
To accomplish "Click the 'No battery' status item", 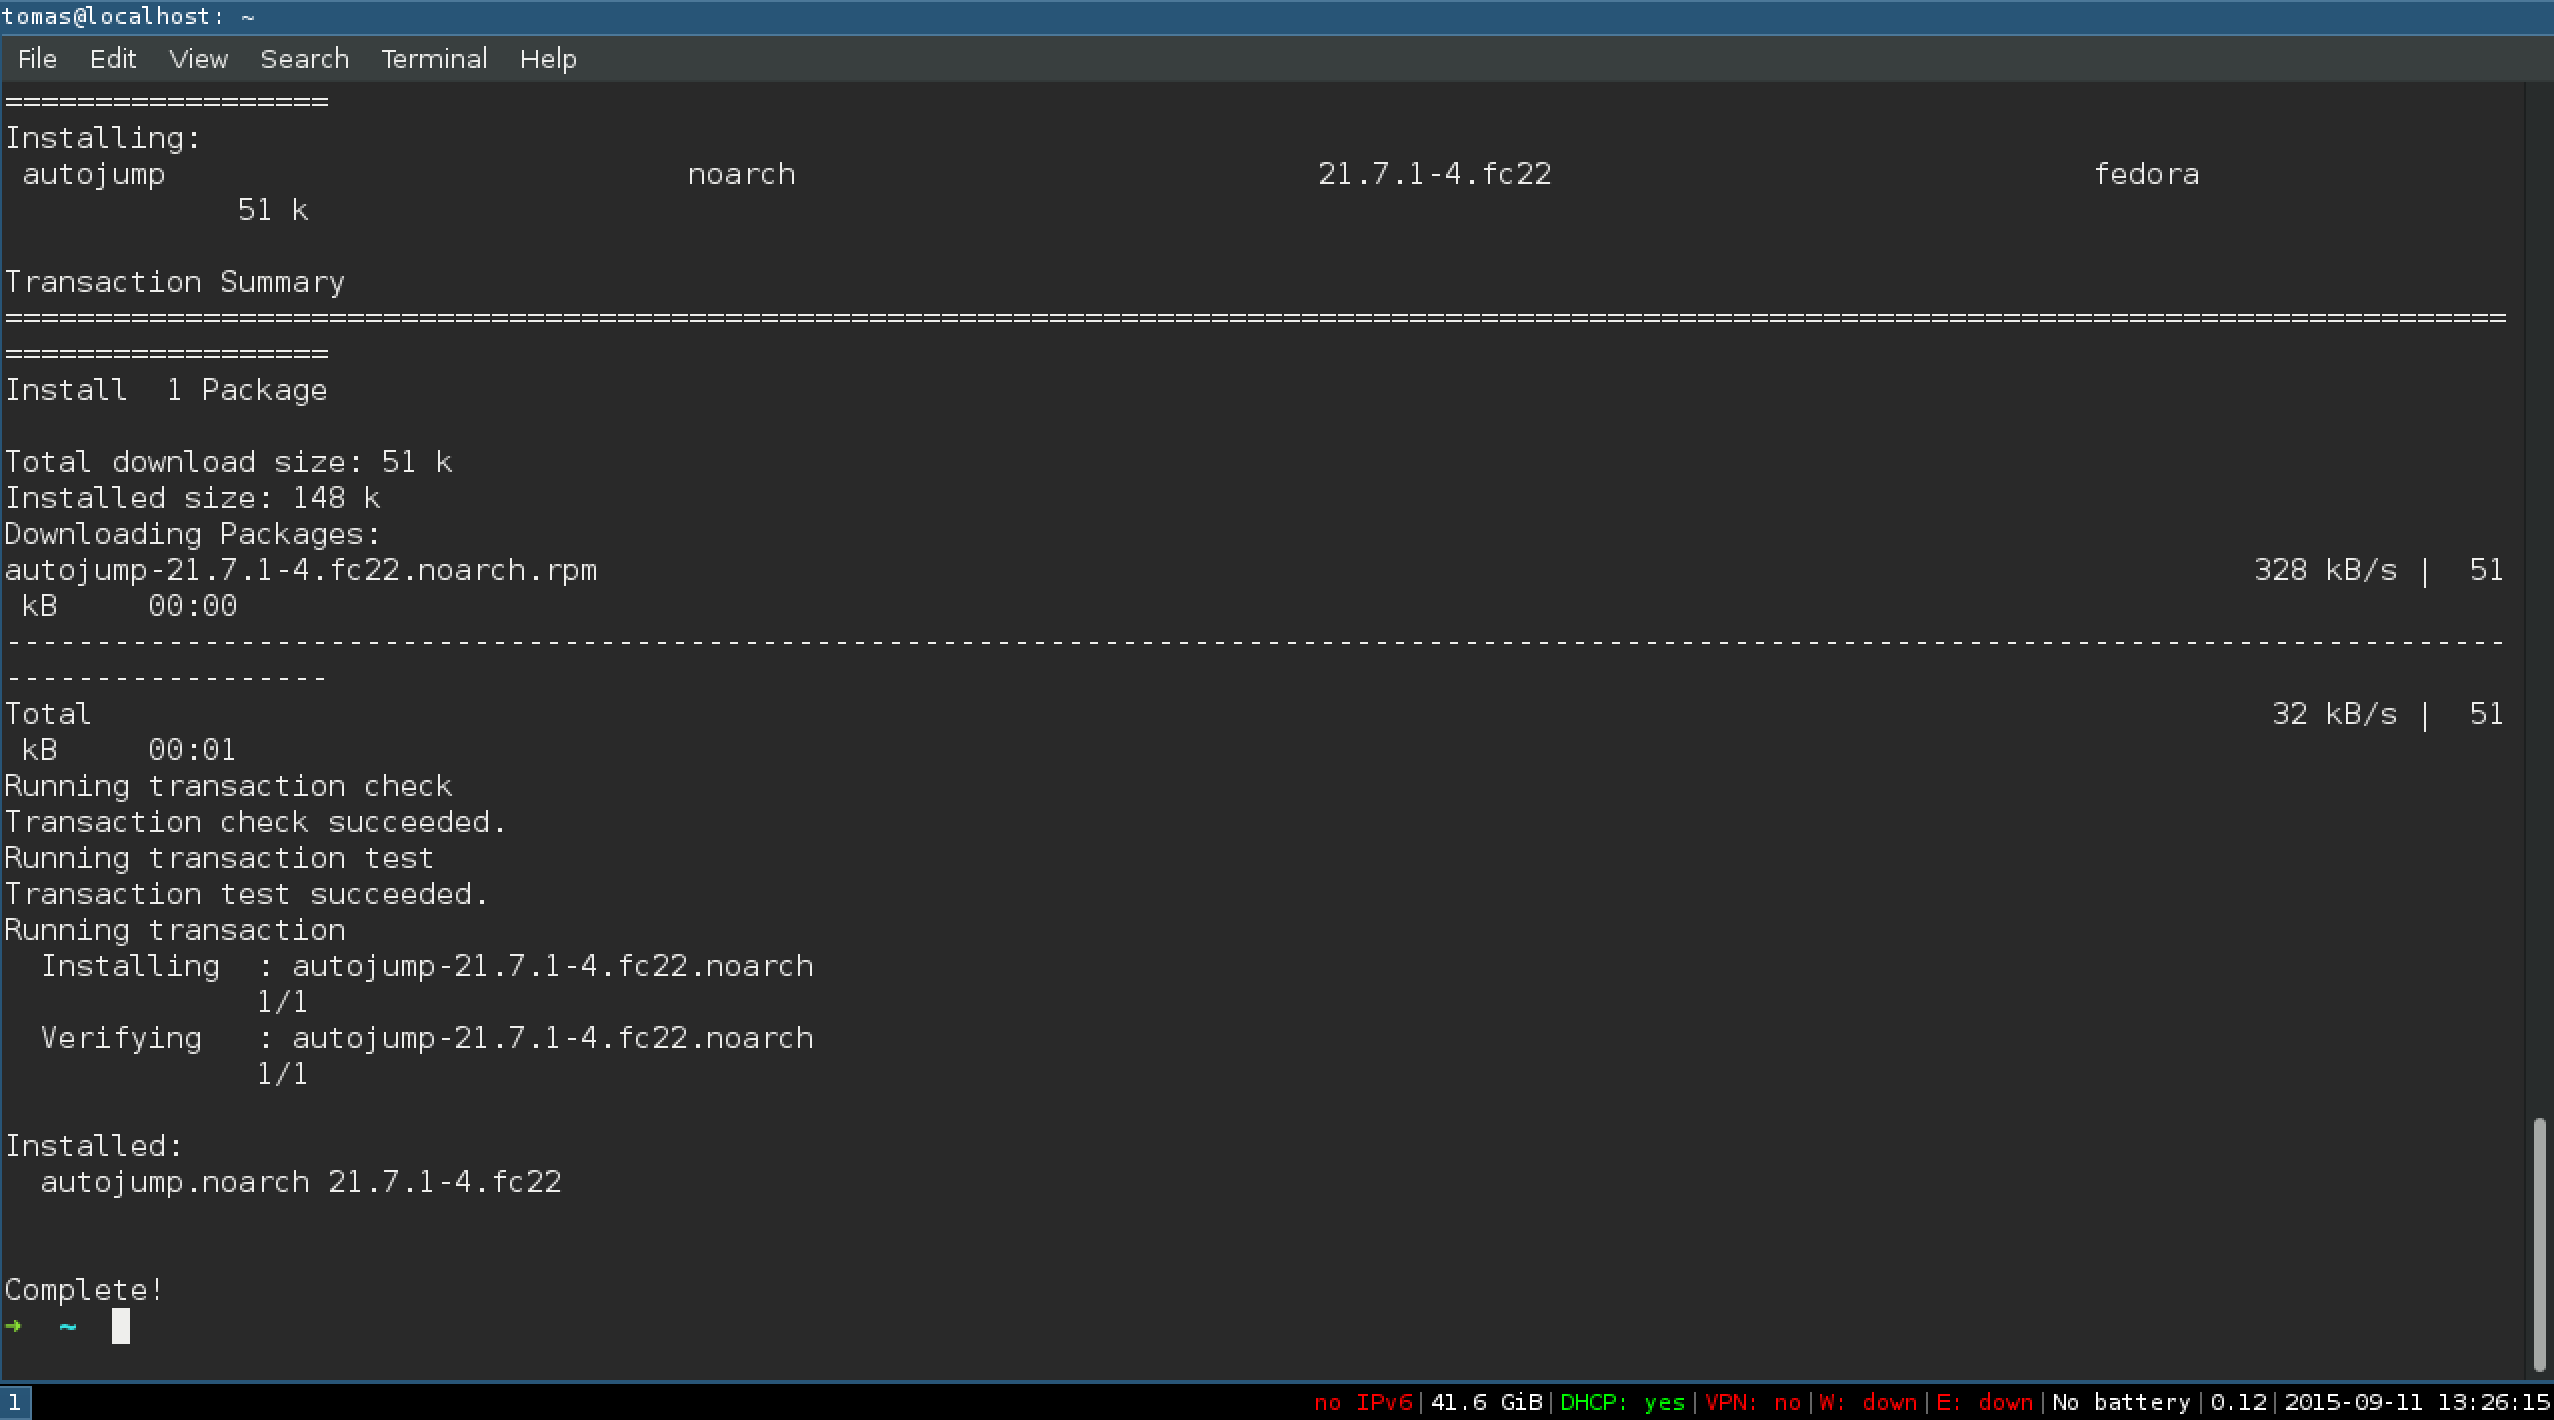I will click(x=2121, y=1402).
